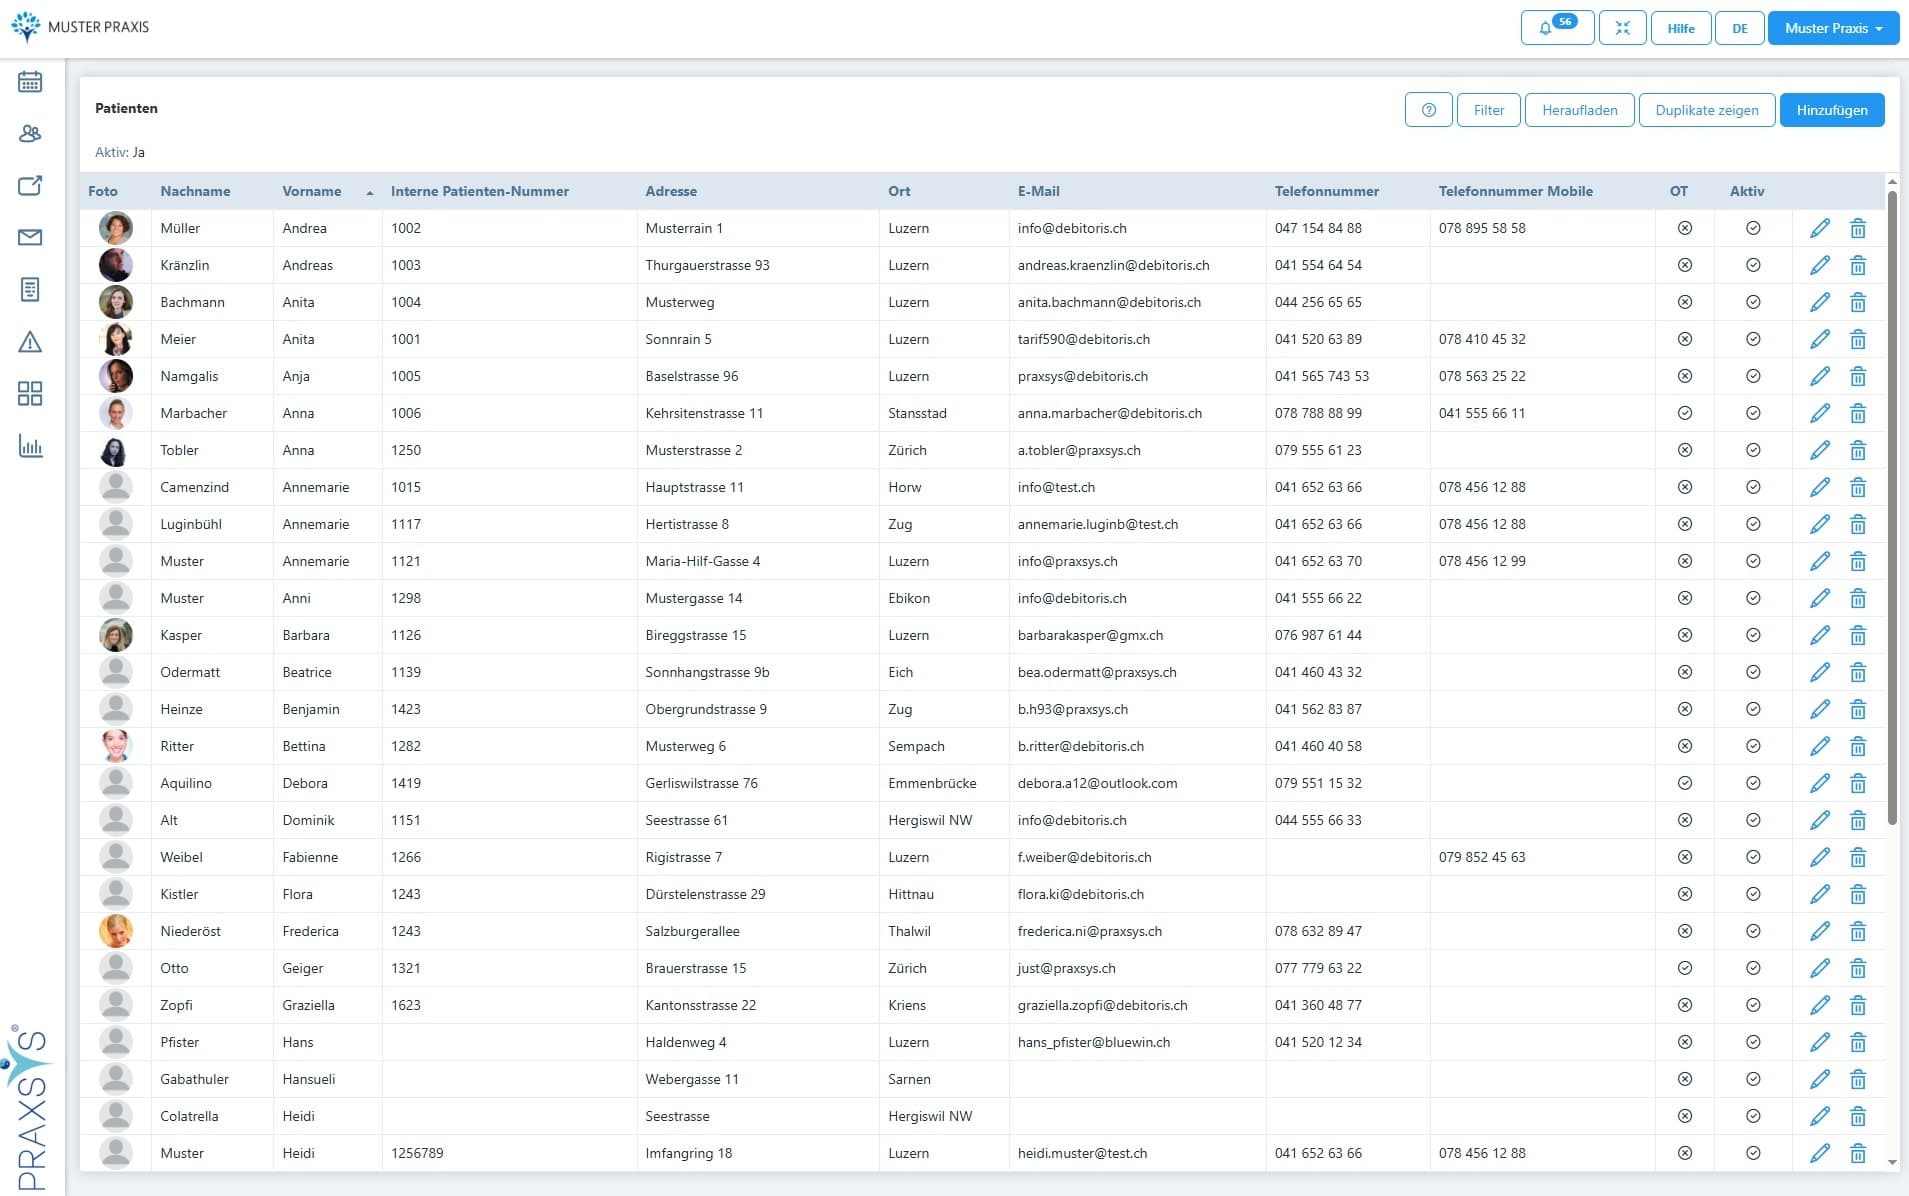Open the patients icon in the sidebar
Image resolution: width=1909 pixels, height=1196 pixels.
(30, 134)
